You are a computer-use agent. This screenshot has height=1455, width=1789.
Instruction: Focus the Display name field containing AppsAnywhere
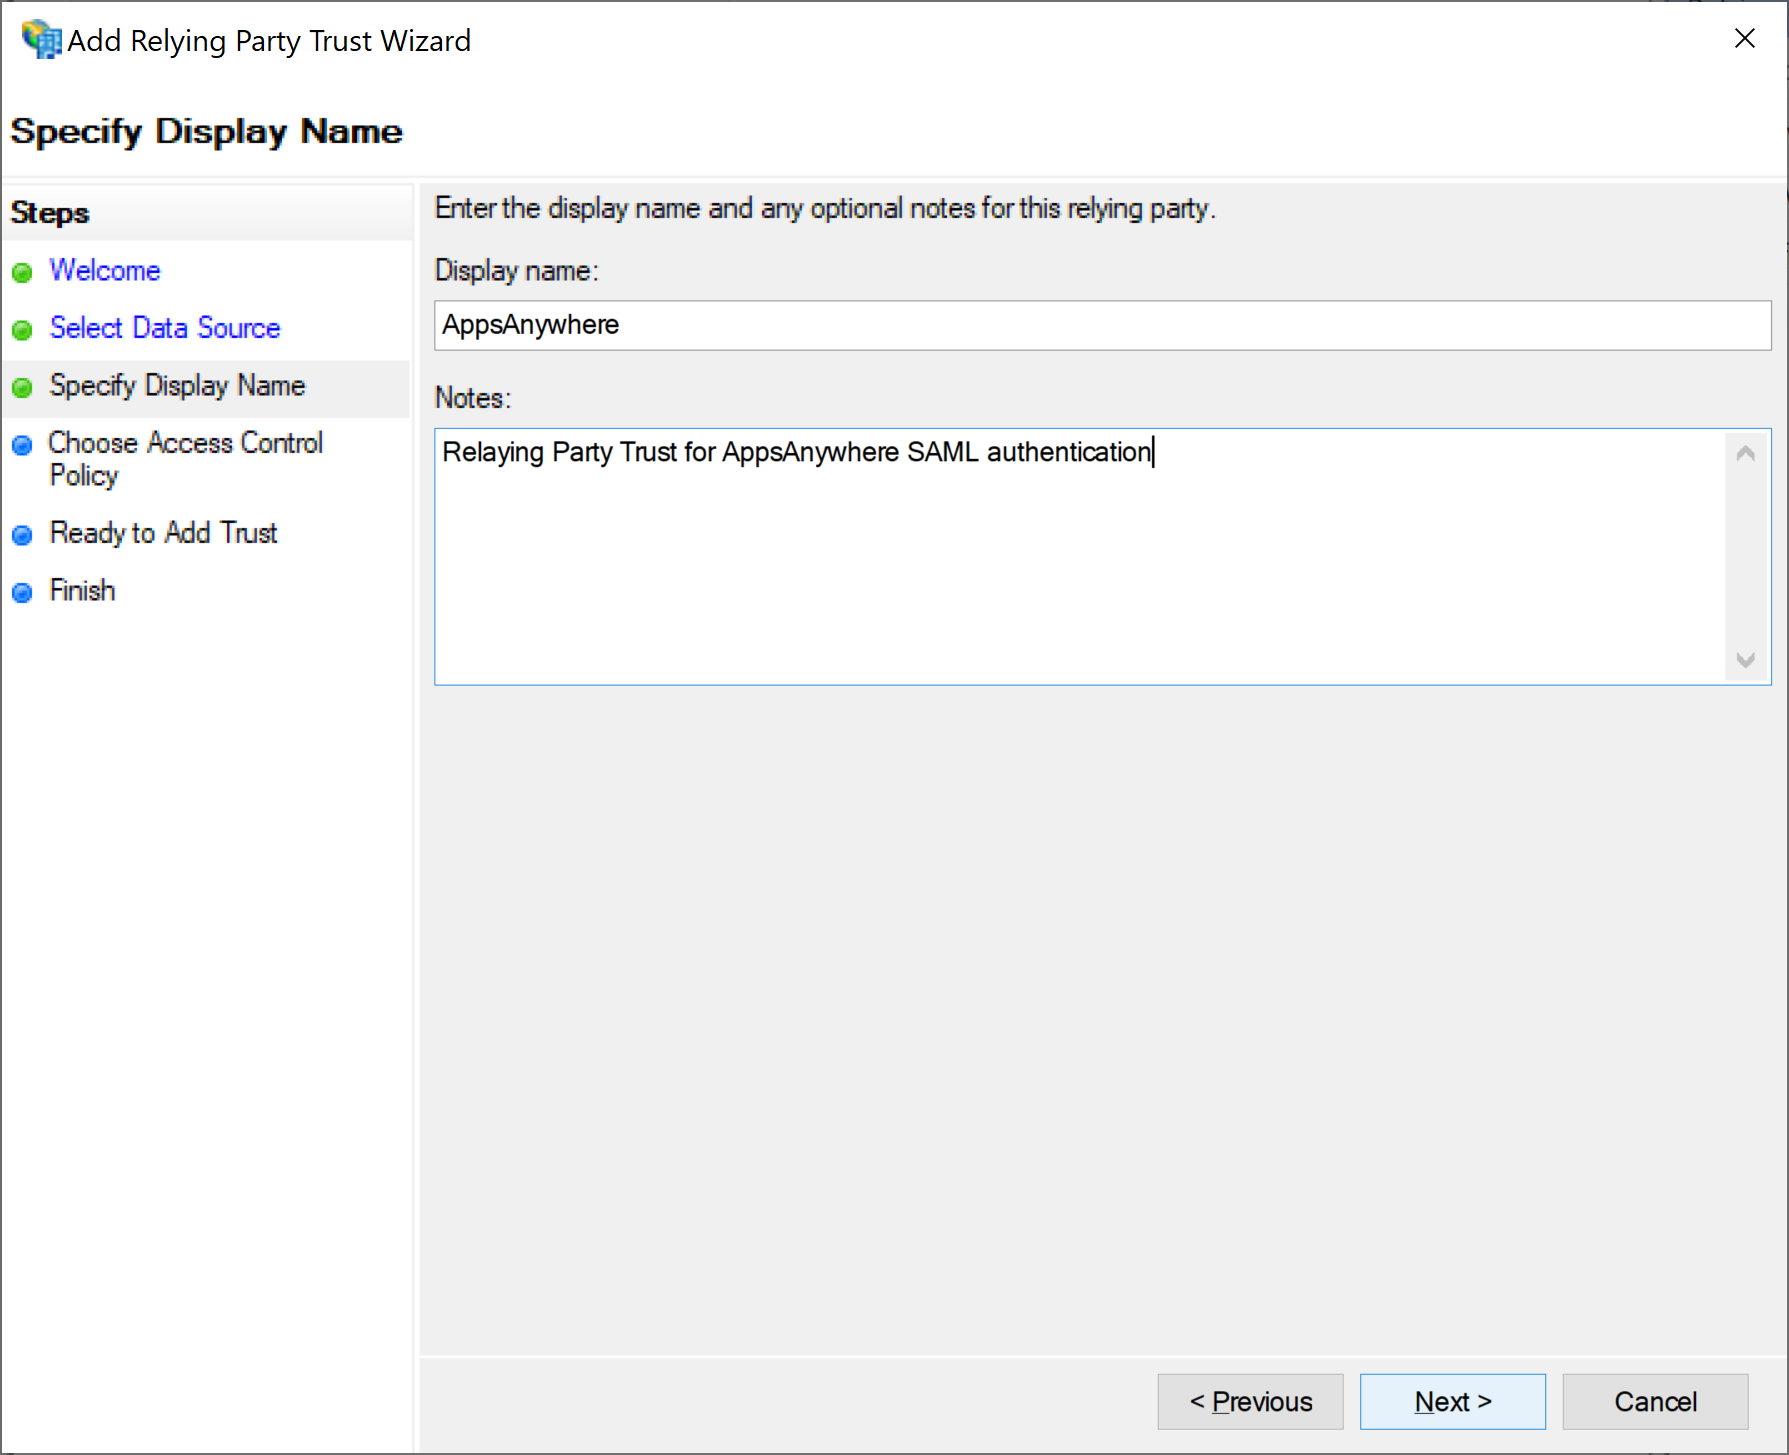(x=1102, y=325)
